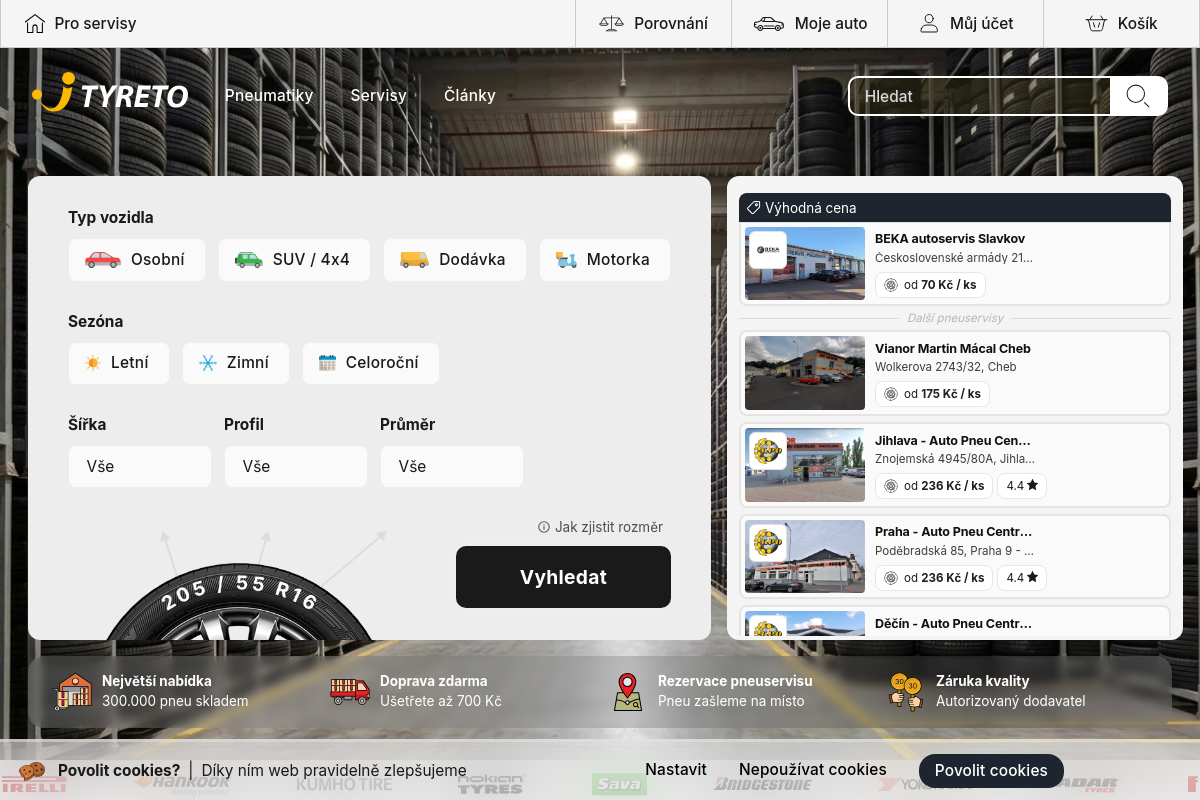
Task: Open Praha - Auto Pneu Centrum listing
Action: click(x=955, y=556)
